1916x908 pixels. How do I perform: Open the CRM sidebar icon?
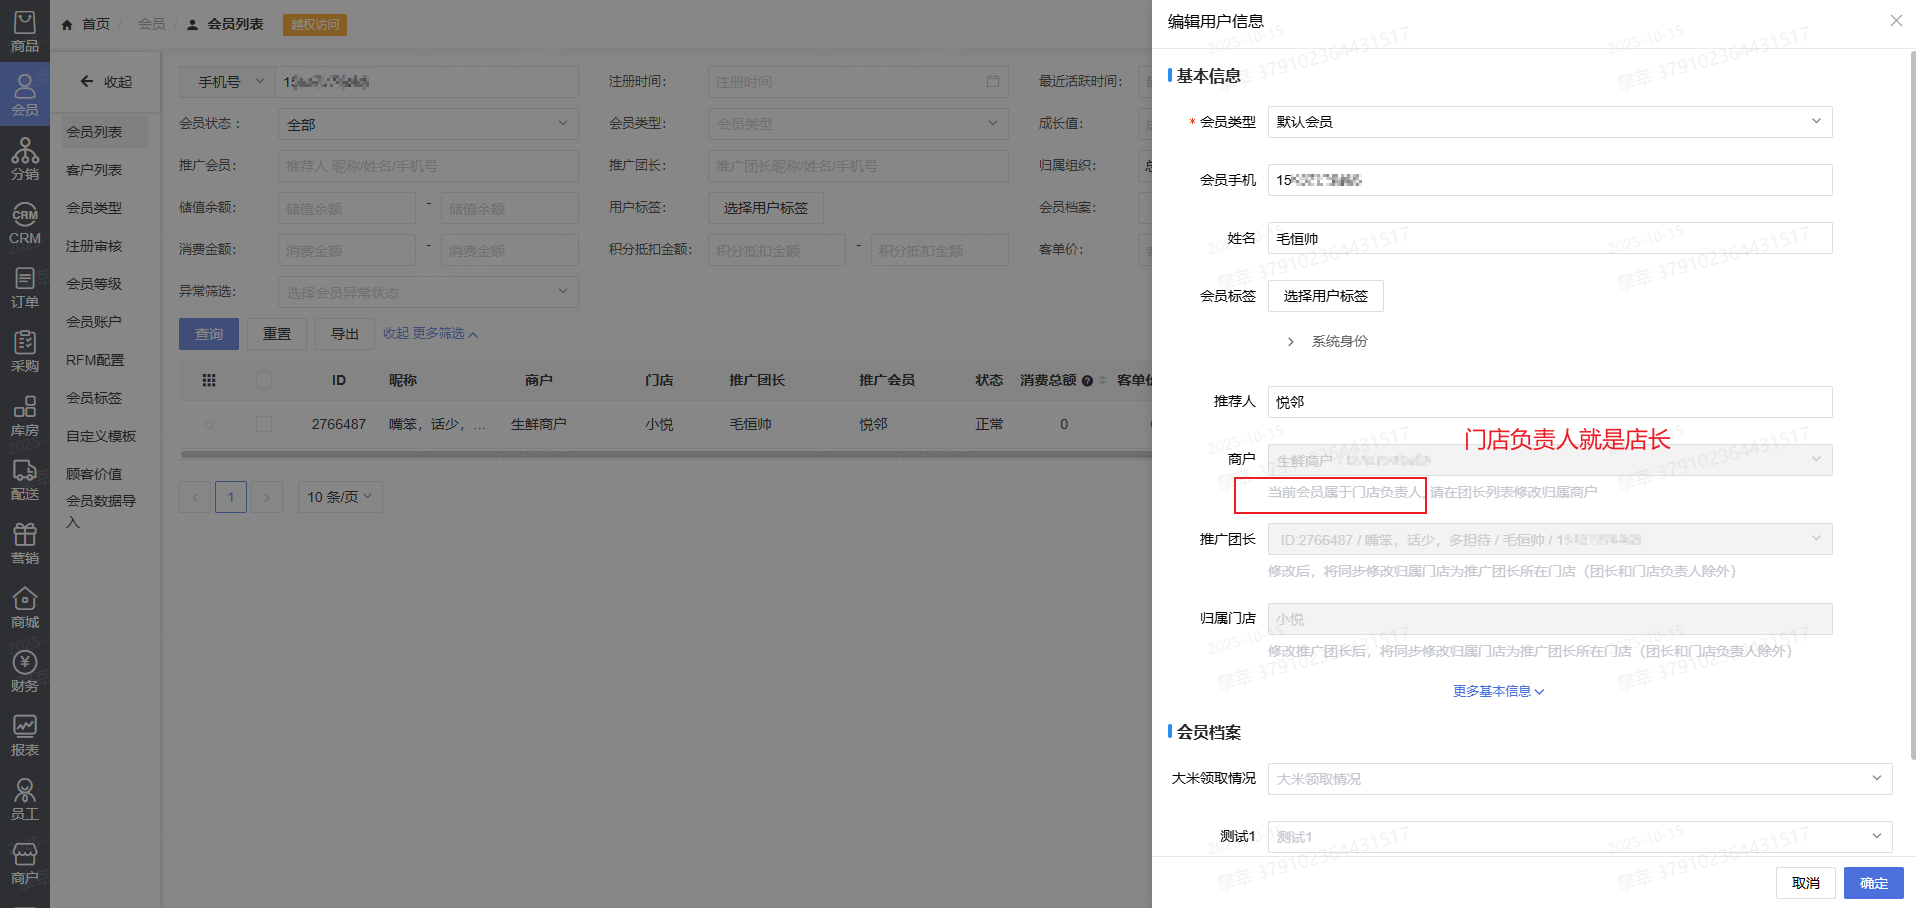(25, 224)
